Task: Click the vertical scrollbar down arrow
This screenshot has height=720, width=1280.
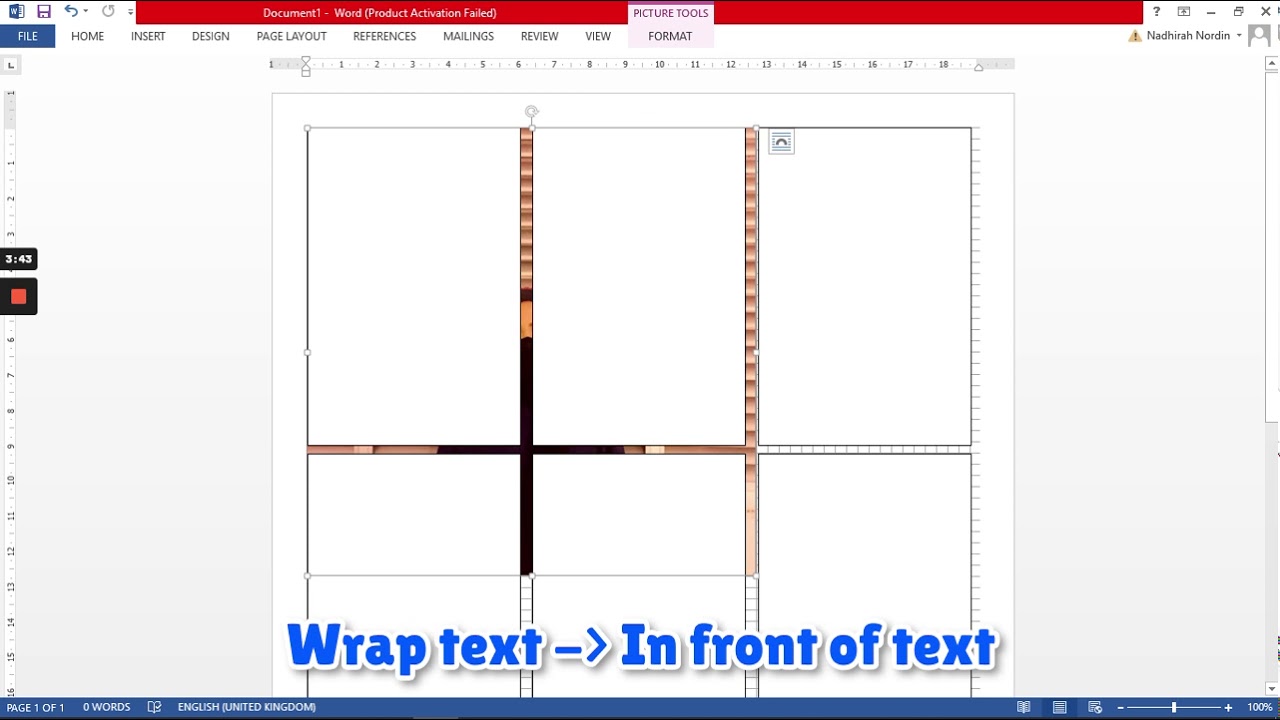Action: (x=1272, y=689)
